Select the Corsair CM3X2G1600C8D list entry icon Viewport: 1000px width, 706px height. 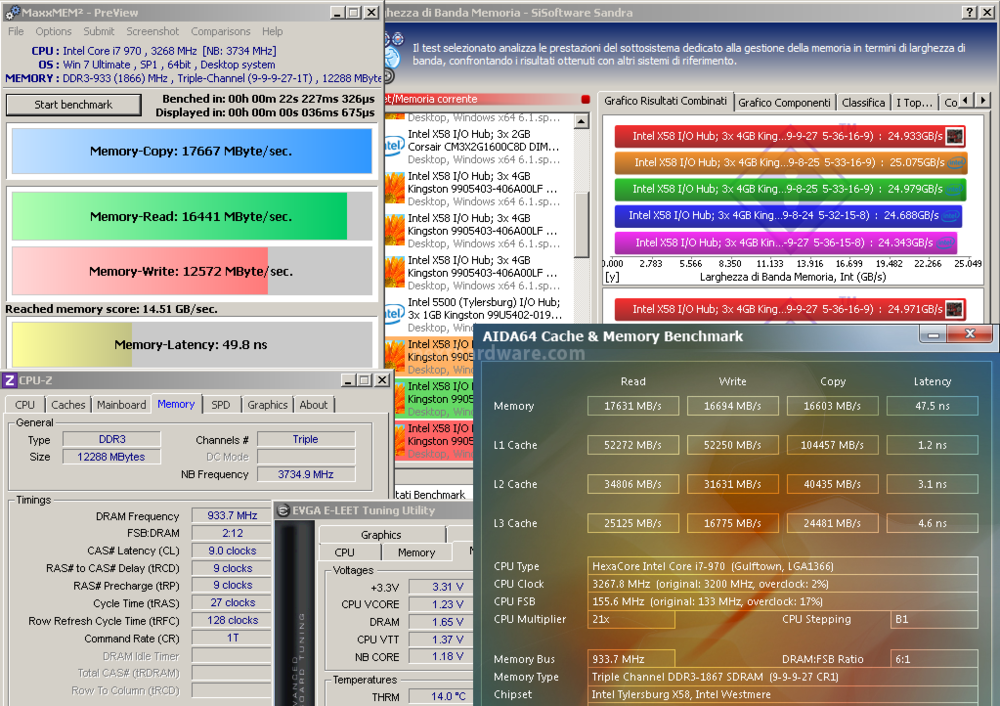393,146
